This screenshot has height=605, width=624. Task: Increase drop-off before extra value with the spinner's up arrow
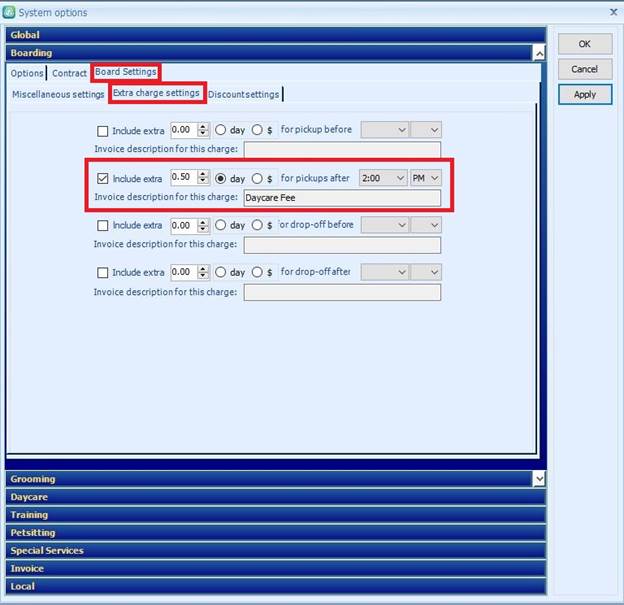coord(203,222)
